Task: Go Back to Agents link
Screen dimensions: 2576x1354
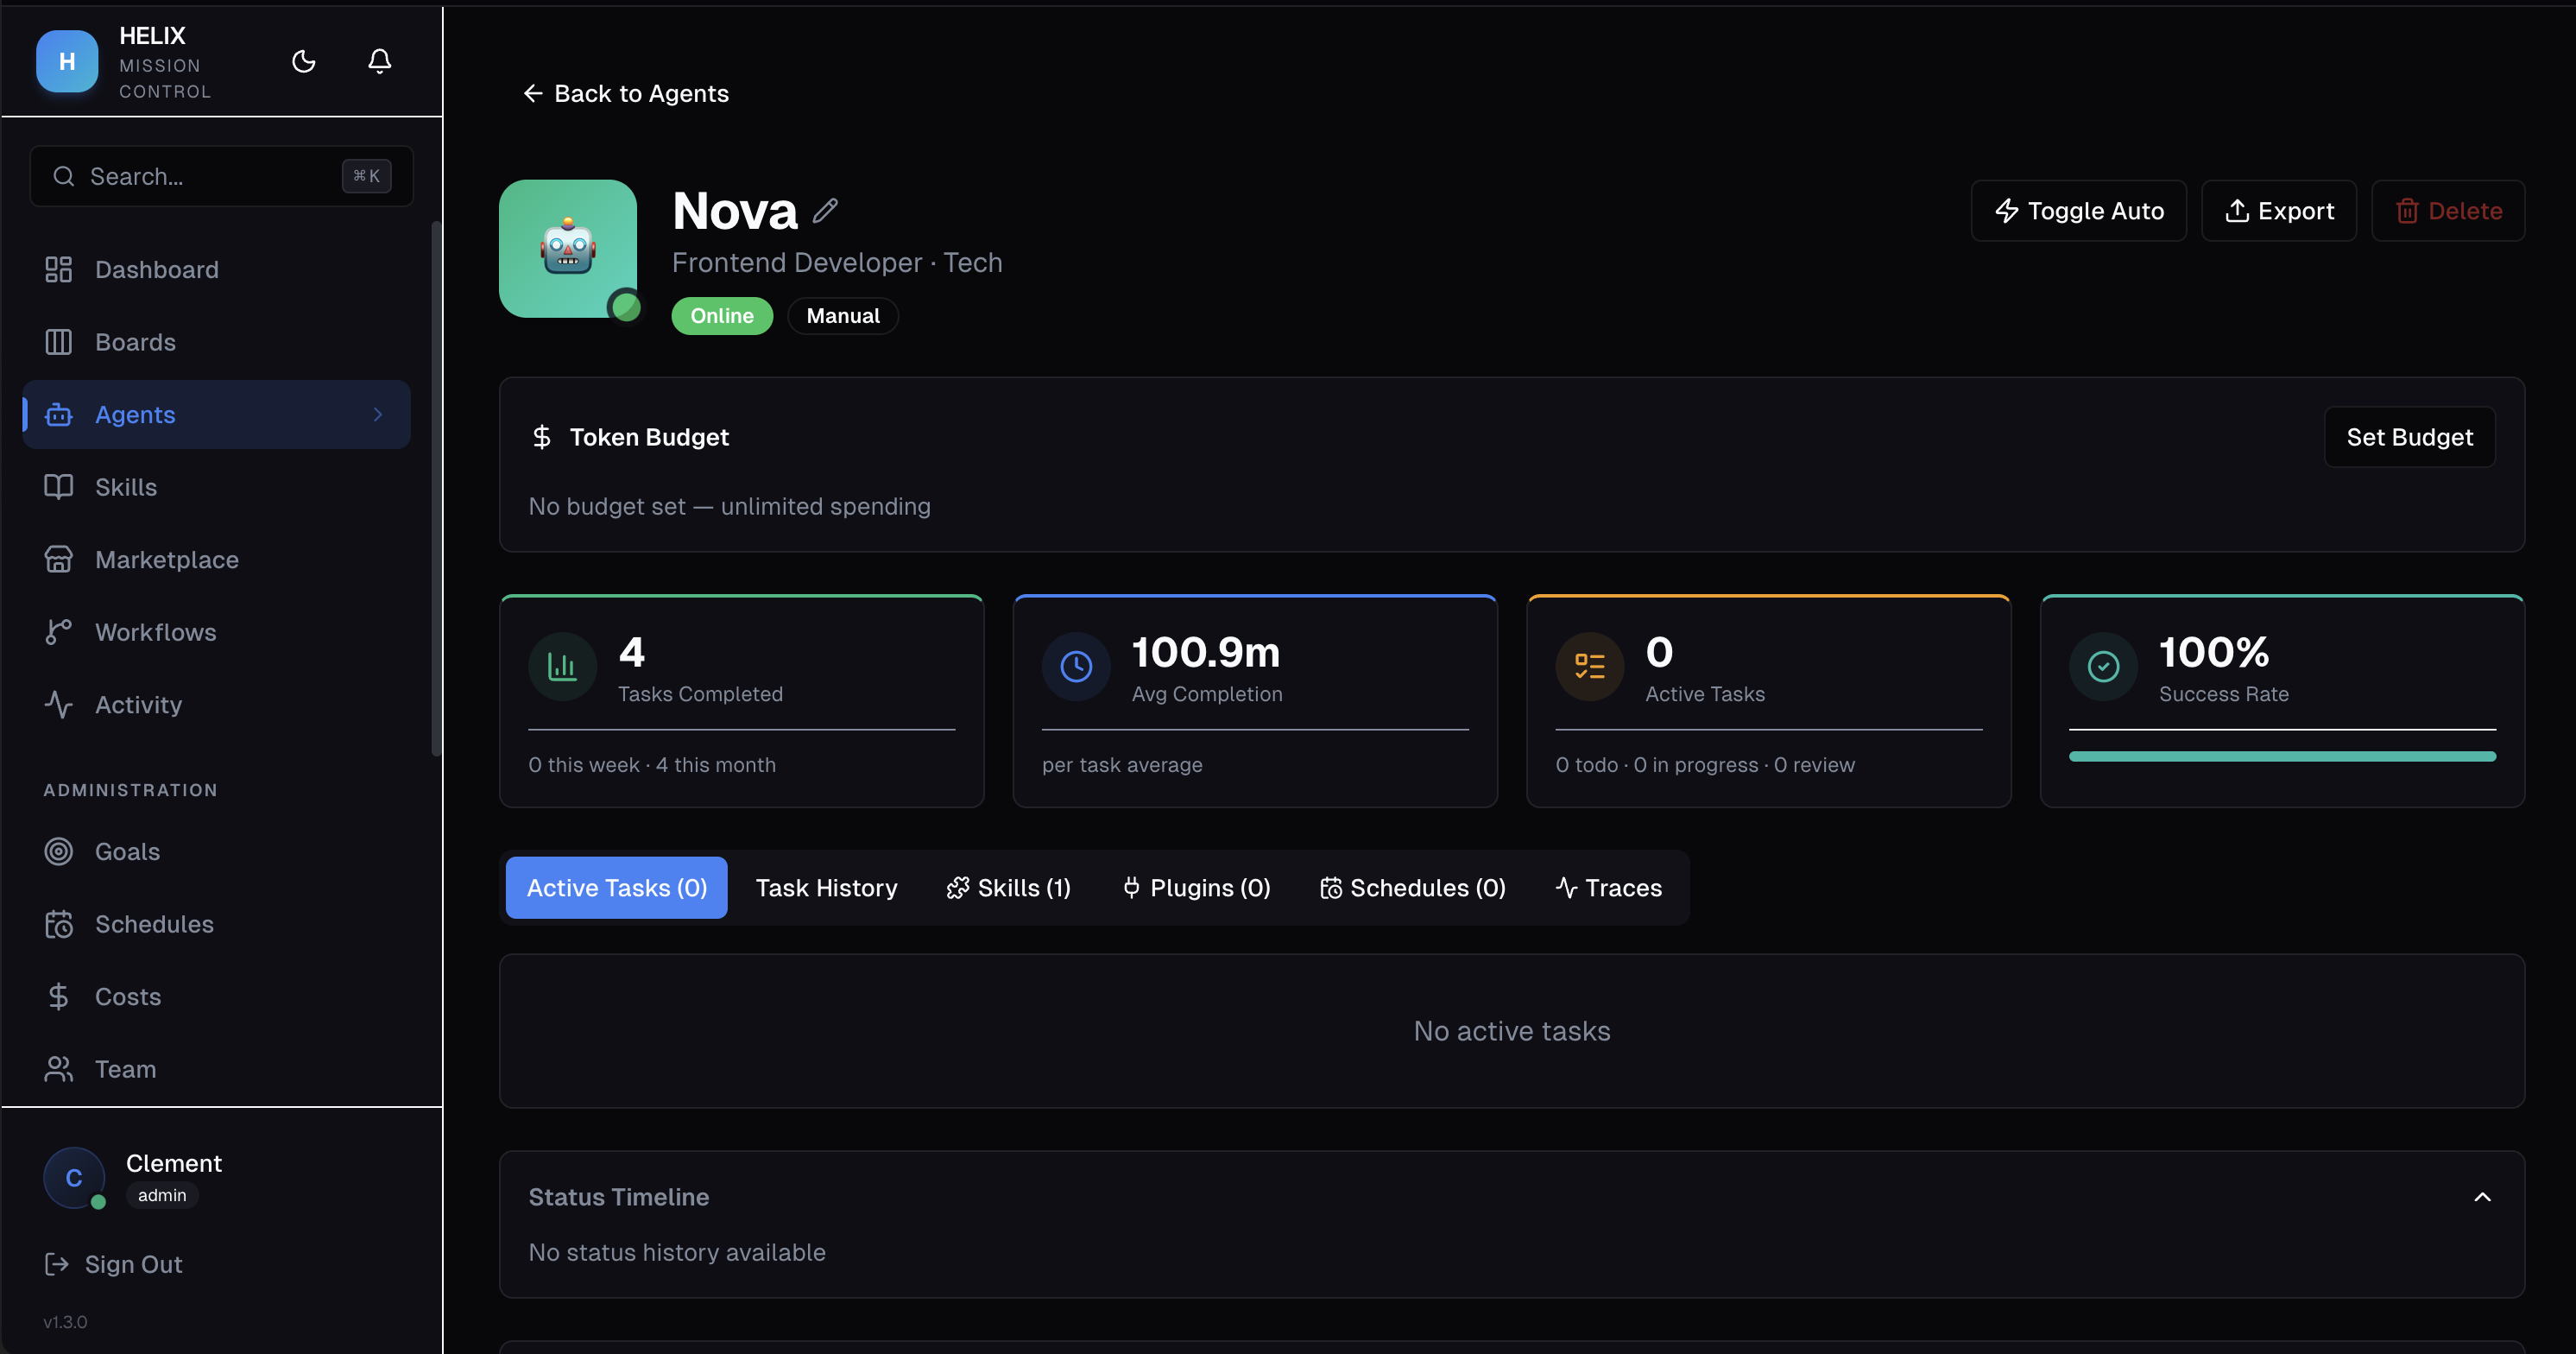Action: point(626,94)
